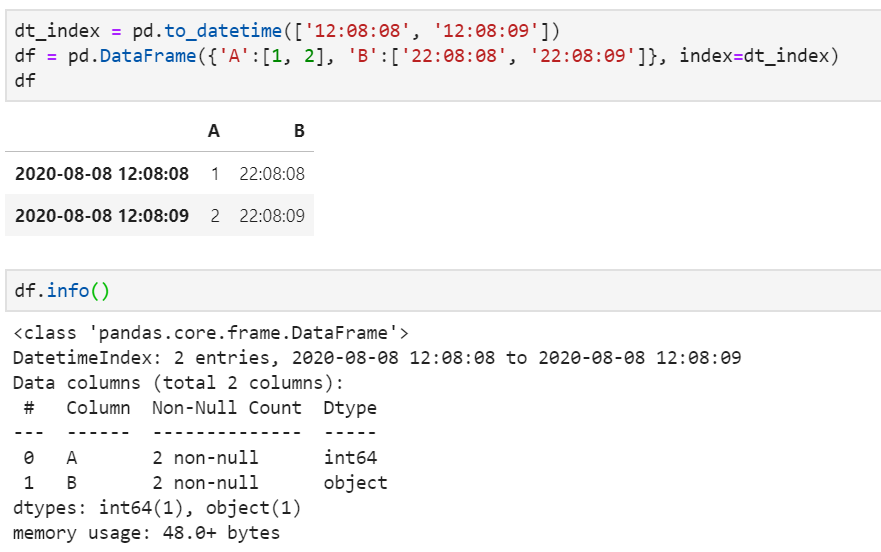Click column header B in the table
881x552 pixels.
[x=299, y=131]
